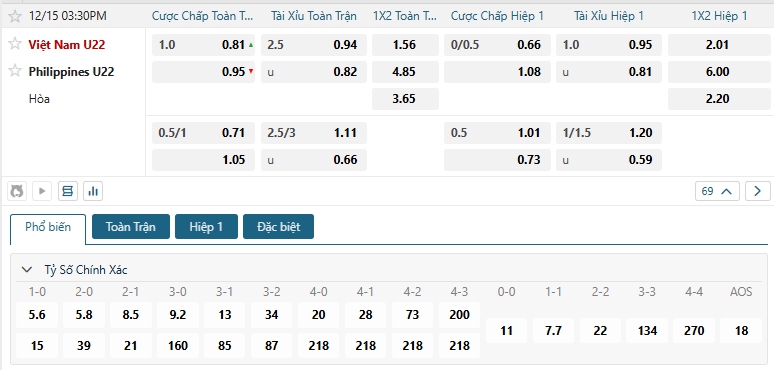Open the live stream play icon

42,191
